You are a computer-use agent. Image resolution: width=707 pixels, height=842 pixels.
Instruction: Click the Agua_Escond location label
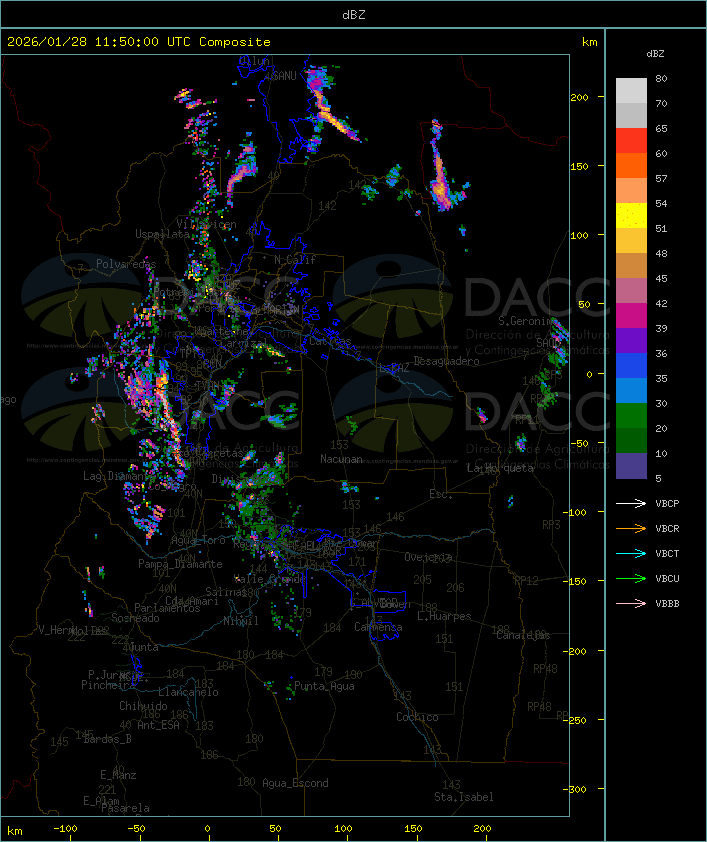[x=294, y=783]
